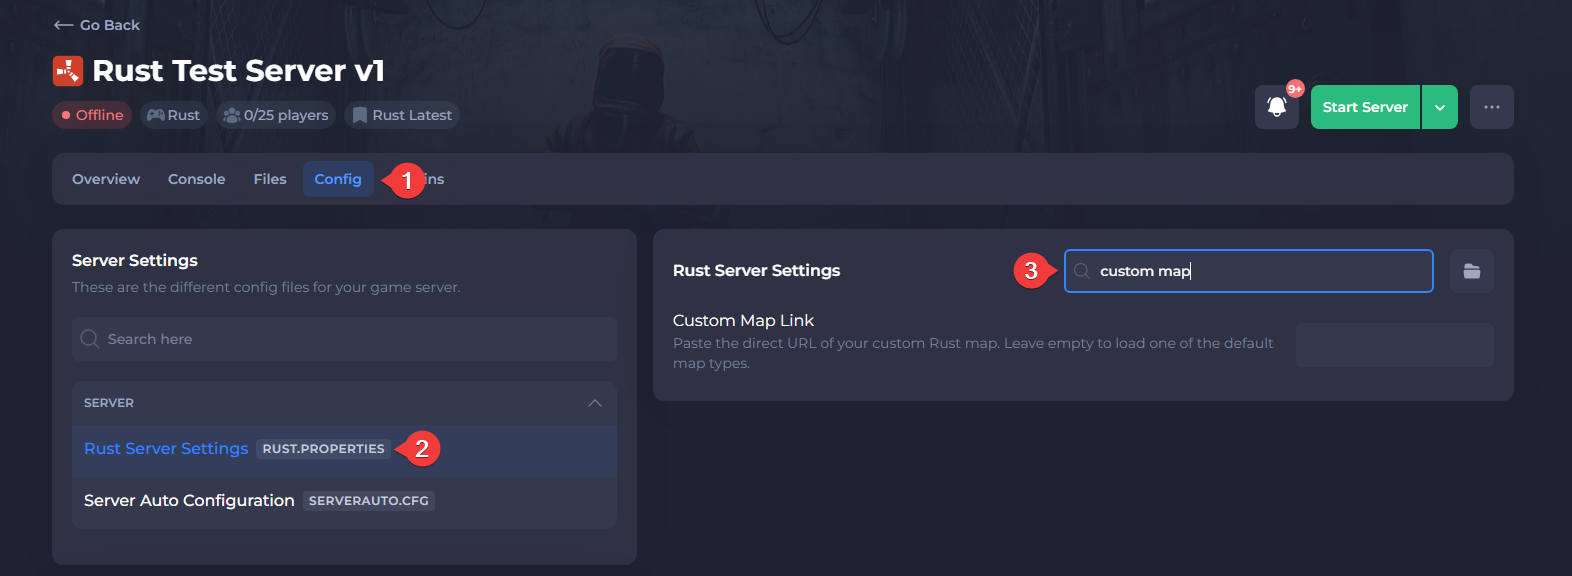
Task: Click the folder icon beside the search box
Action: (x=1471, y=271)
